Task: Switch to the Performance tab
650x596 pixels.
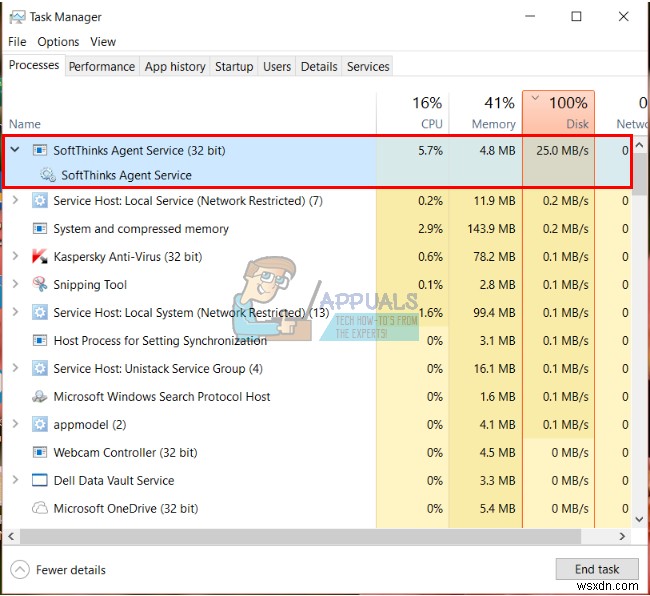Action: pyautogui.click(x=102, y=66)
